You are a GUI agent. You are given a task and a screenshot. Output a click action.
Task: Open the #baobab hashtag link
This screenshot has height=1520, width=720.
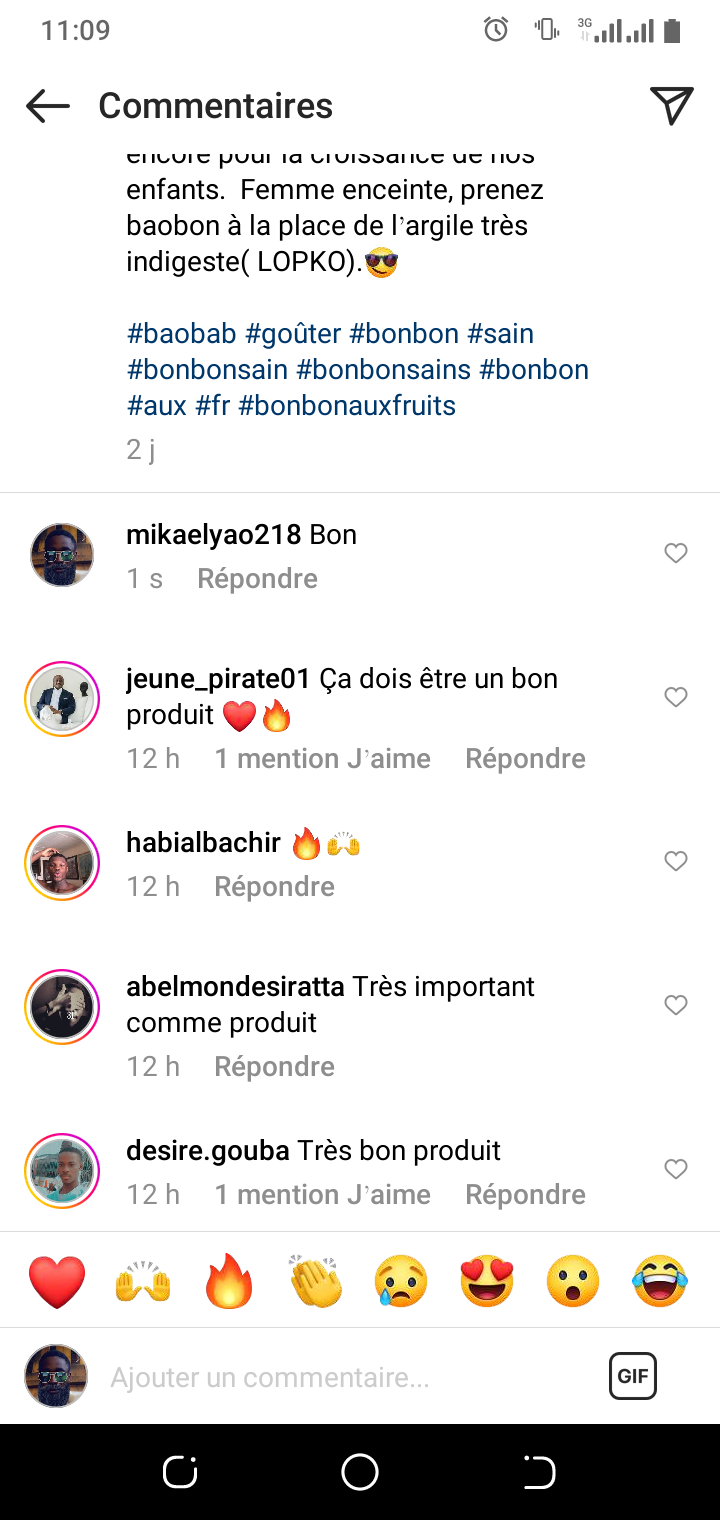(x=181, y=334)
